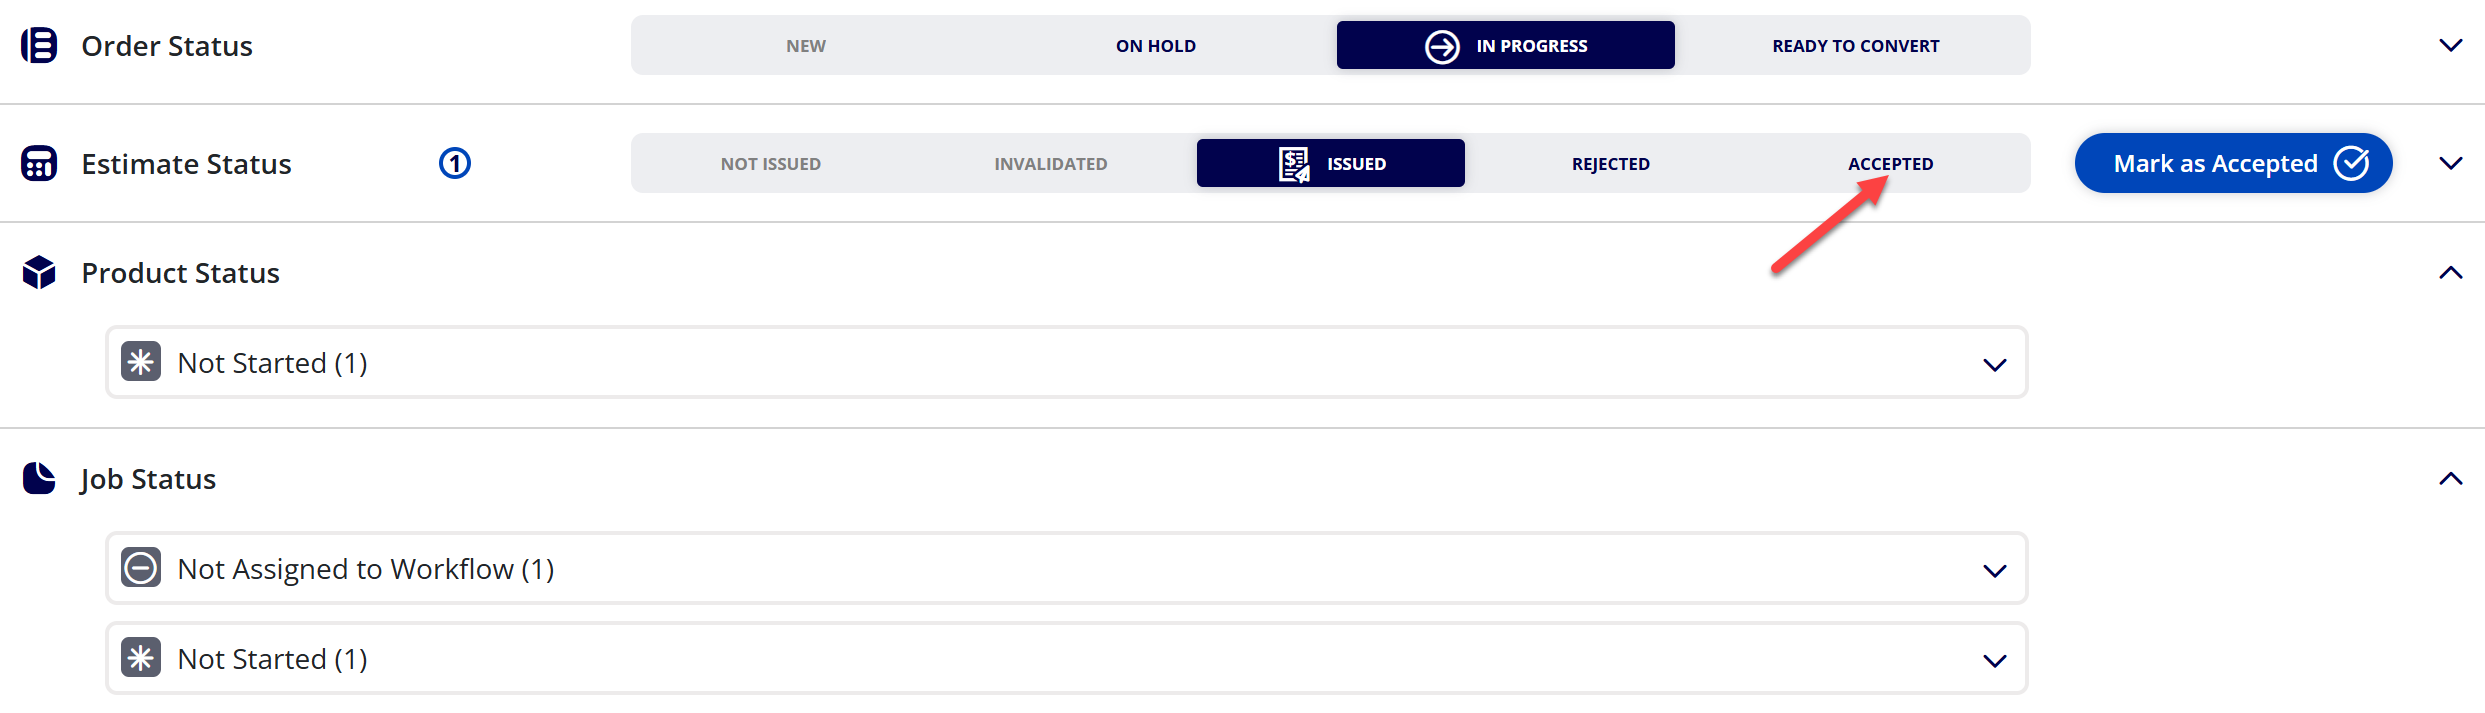Click the Mark as Accepted button
This screenshot has height=713, width=2485.
coord(2233,163)
